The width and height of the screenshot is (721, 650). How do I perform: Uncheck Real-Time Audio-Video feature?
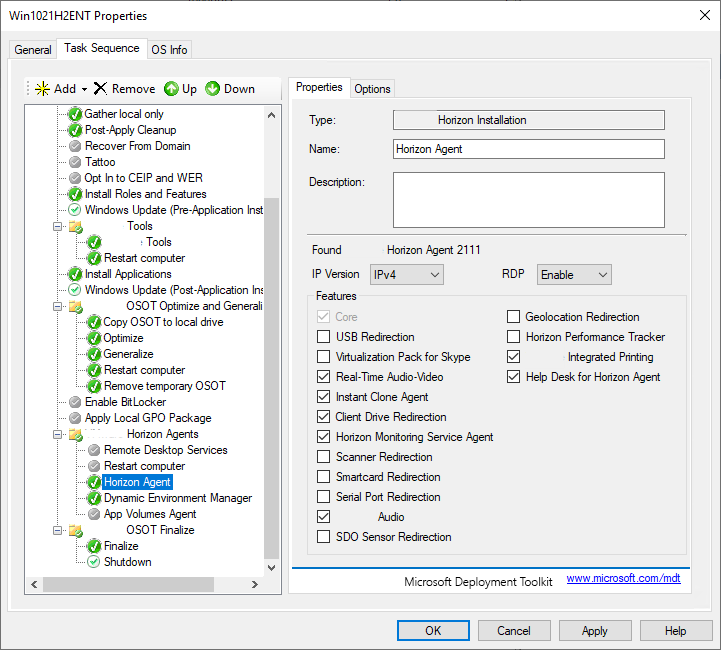(x=323, y=376)
